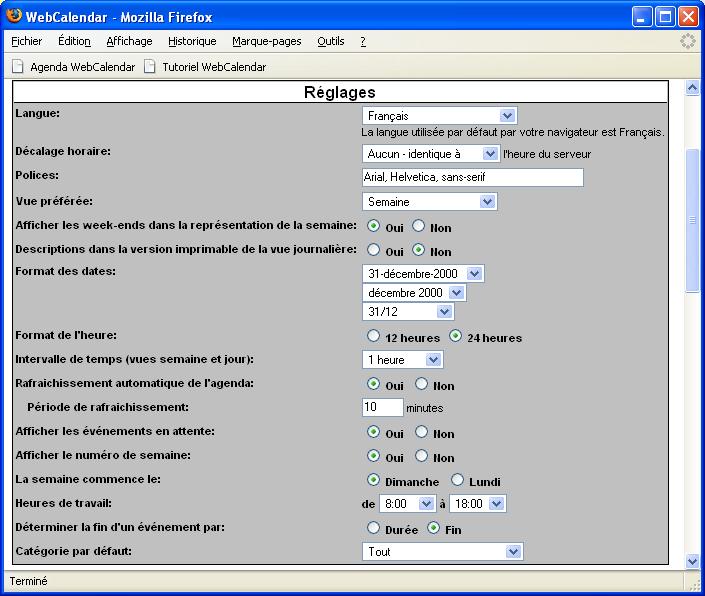Select Non for événements en attente
This screenshot has height=596, width=705.
click(421, 432)
